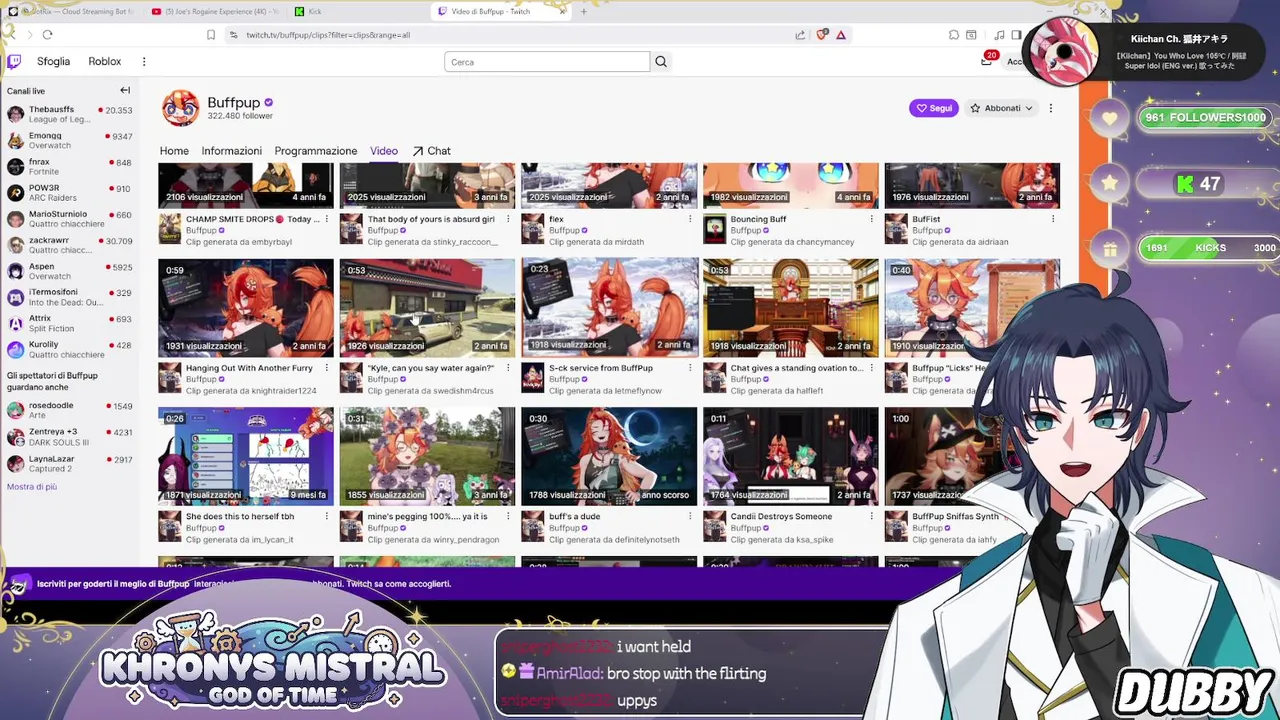Viewport: 1280px width, 720px height.
Task: Open the 'CHAMP SMITE DROPS' clip title
Action: point(253,219)
